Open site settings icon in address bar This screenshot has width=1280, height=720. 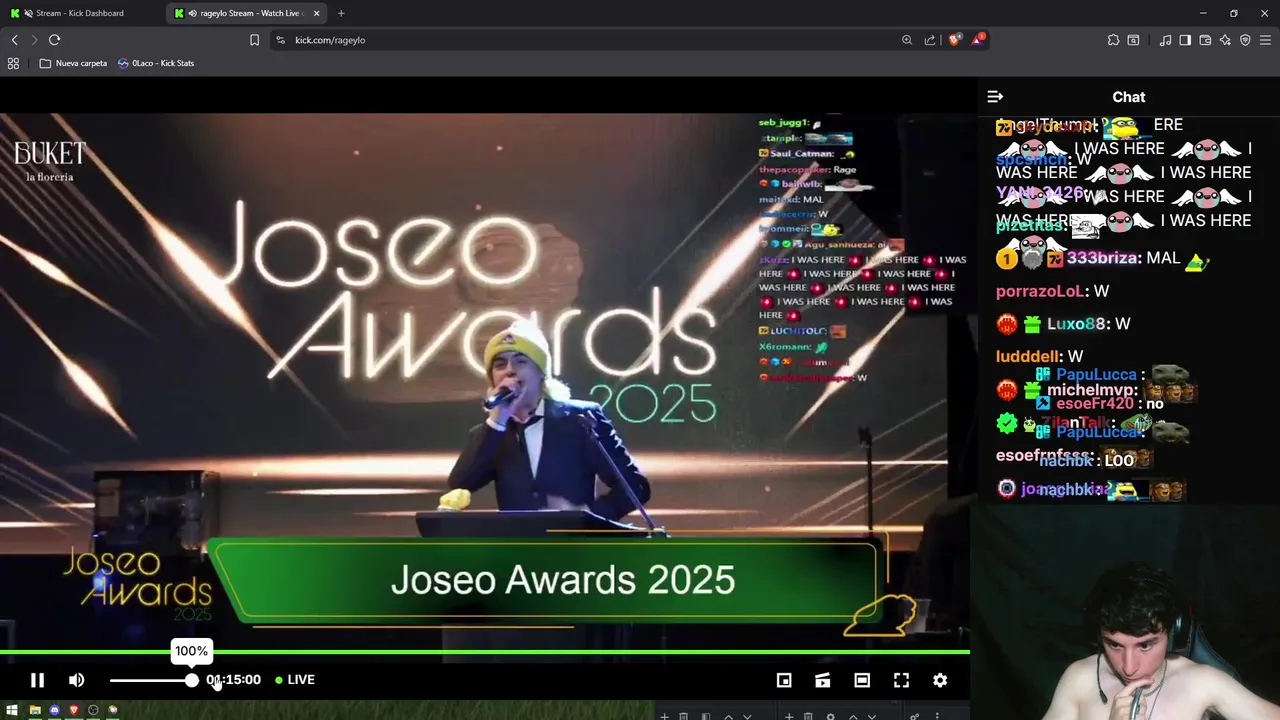[280, 40]
